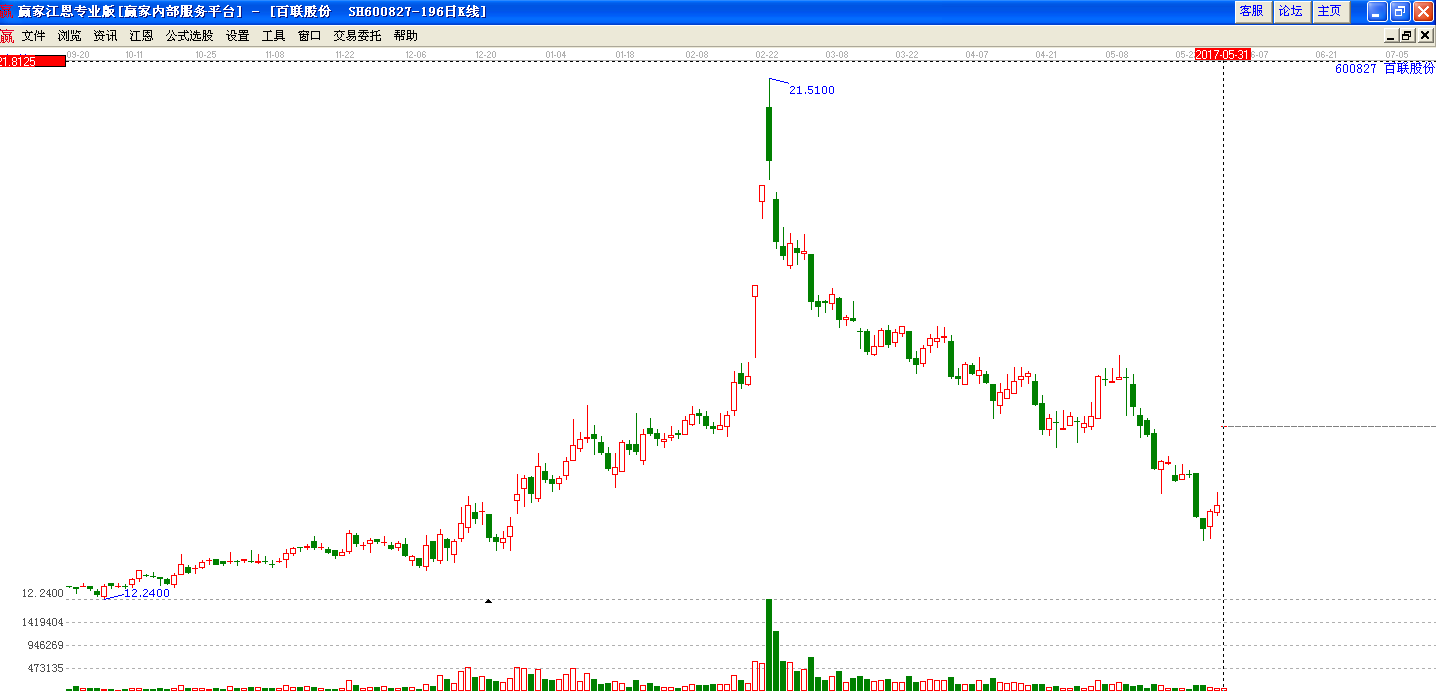Click the 473135 volume axis value
1436x691 pixels.
pyautogui.click(x=46, y=668)
